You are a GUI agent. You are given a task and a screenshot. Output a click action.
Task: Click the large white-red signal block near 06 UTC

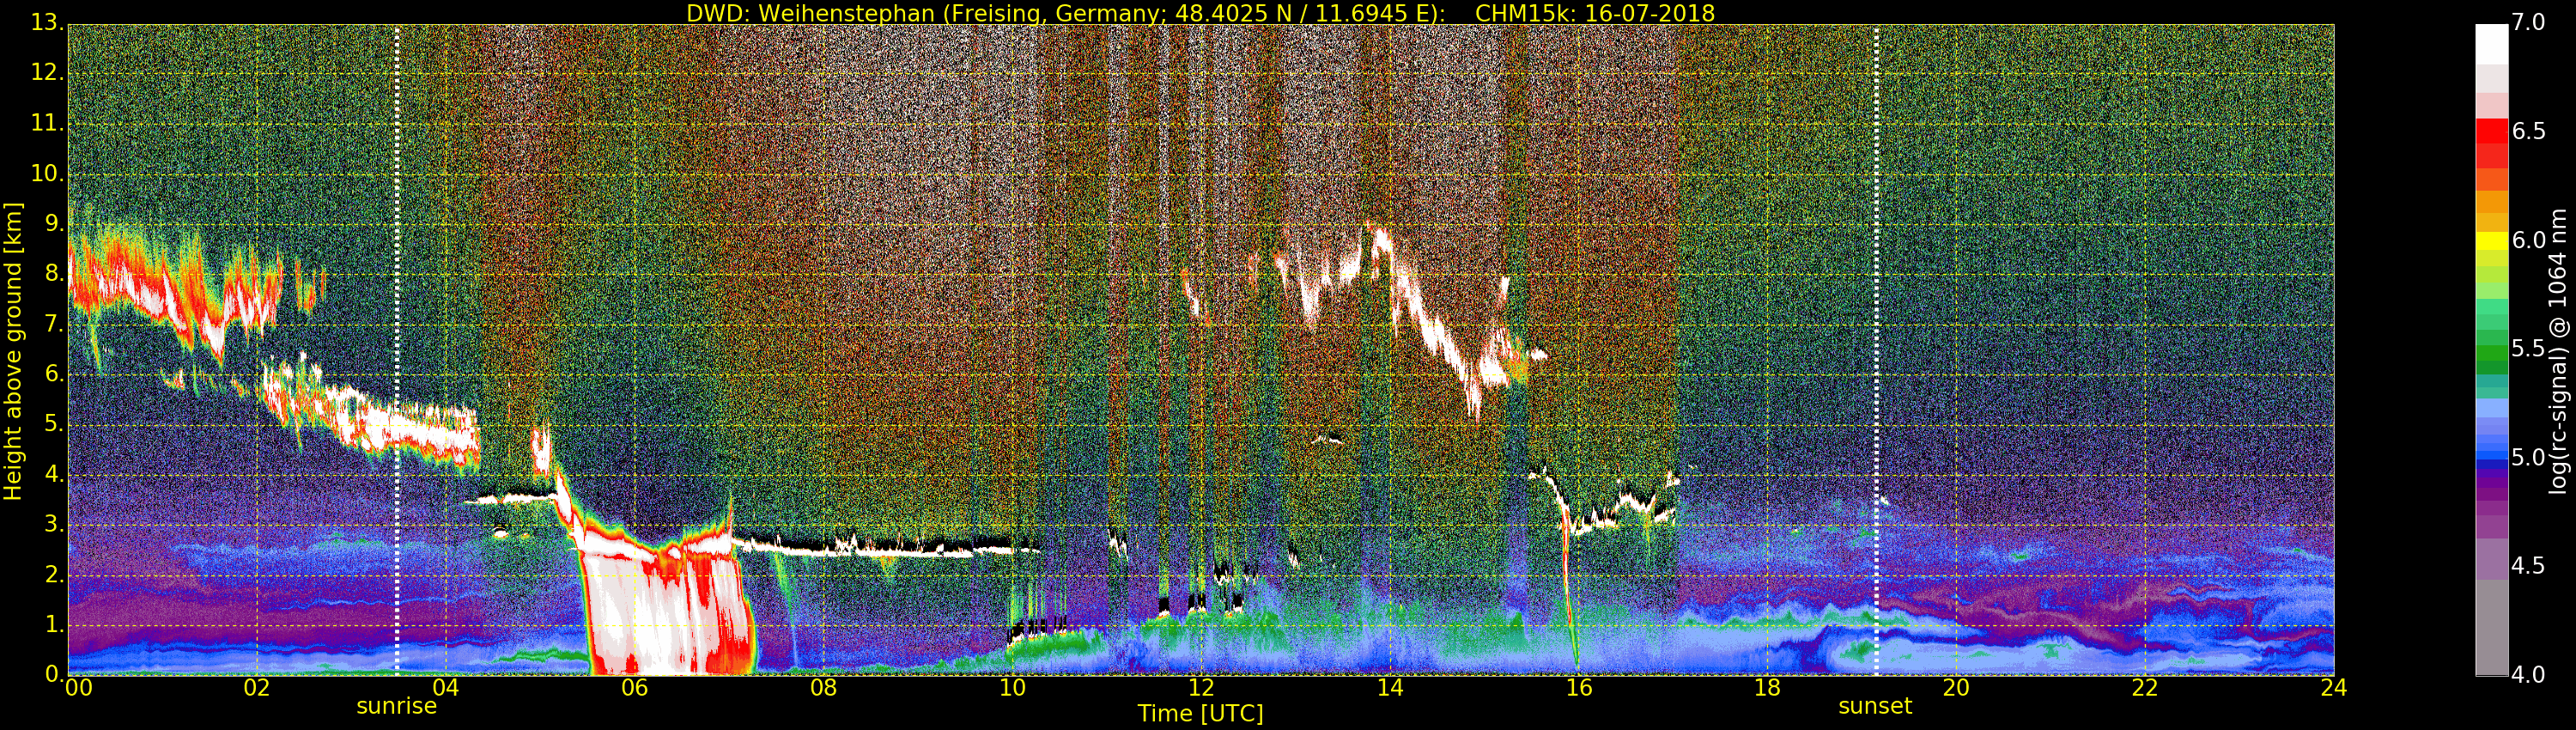click(660, 610)
